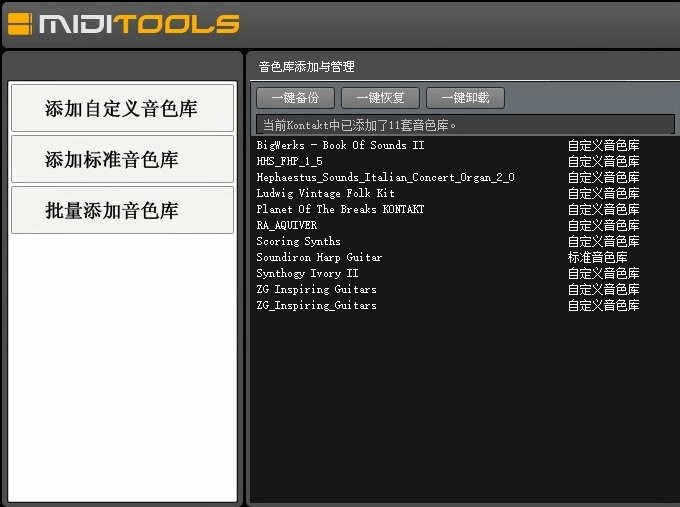Open 添加自定义音色库 button
This screenshot has height=507, width=680.
tap(122, 108)
